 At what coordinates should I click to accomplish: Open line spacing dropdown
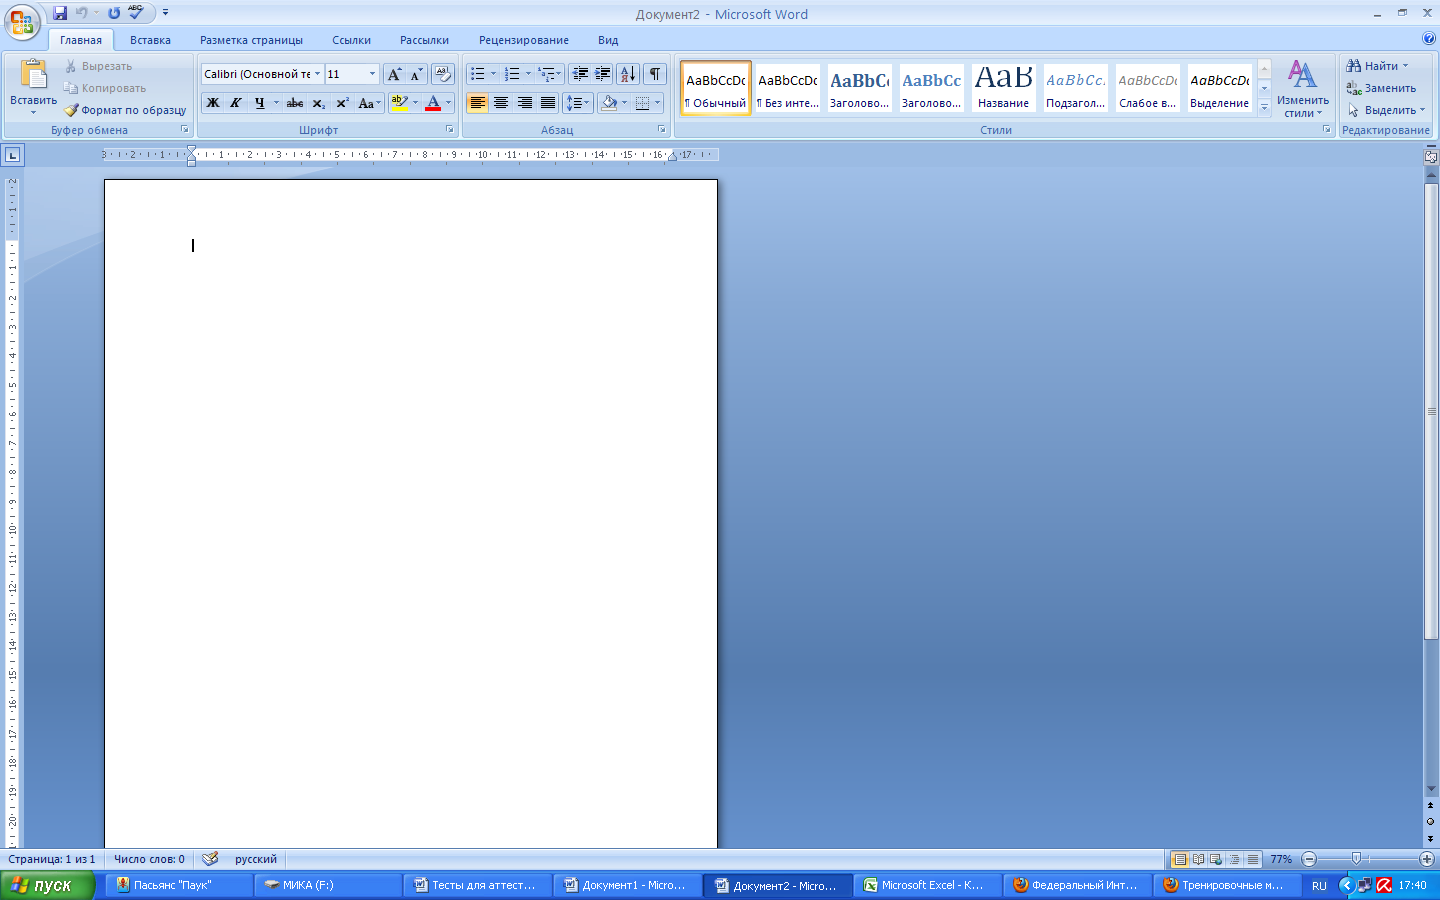pos(578,103)
